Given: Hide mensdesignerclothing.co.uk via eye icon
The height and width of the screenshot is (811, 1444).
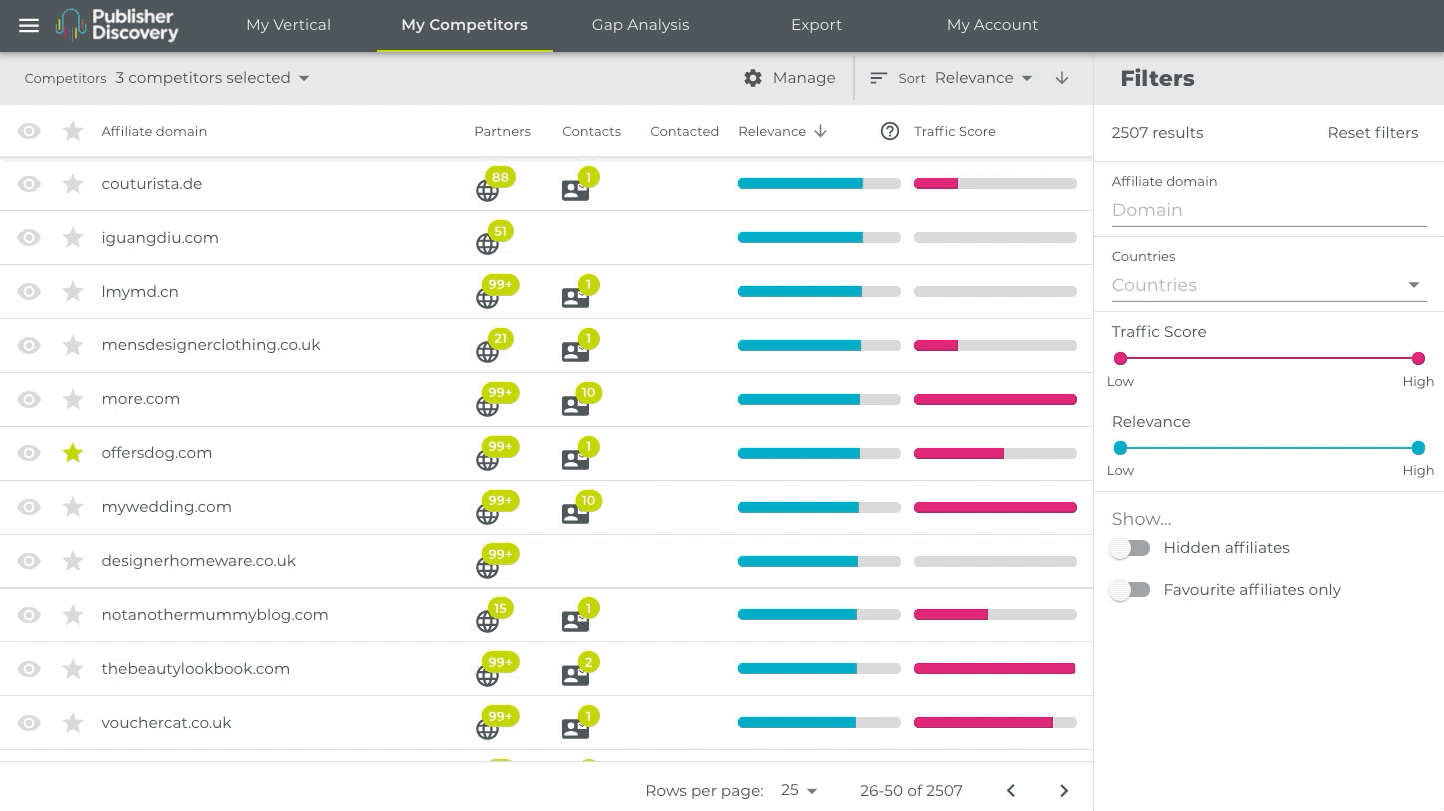Looking at the screenshot, I should tap(29, 345).
